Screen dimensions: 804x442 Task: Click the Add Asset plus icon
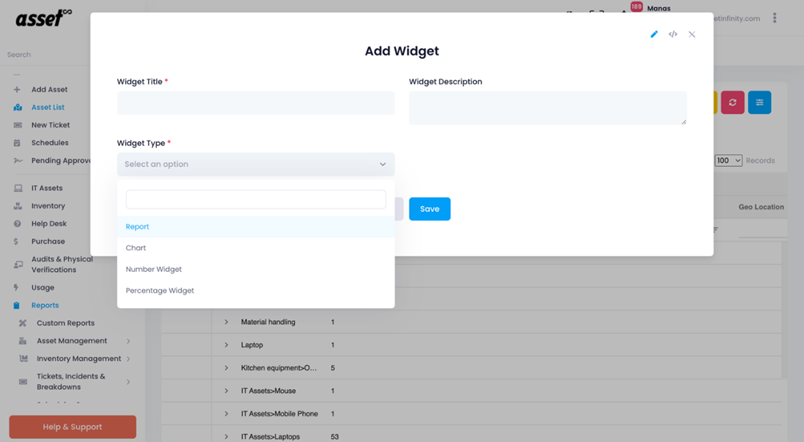pos(17,89)
